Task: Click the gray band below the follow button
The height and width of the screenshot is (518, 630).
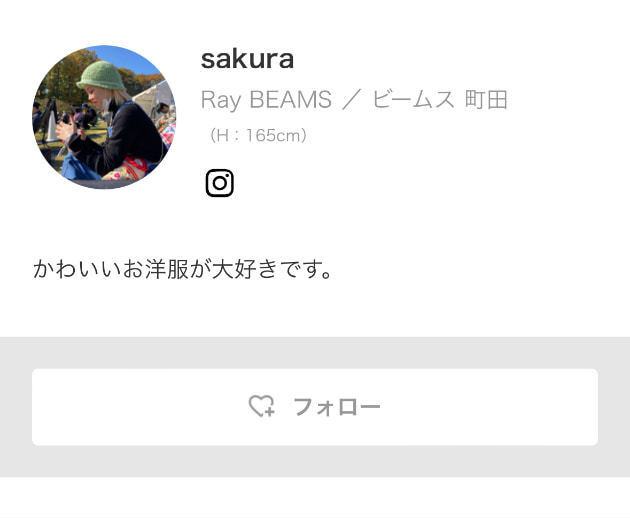Action: tap(315, 461)
